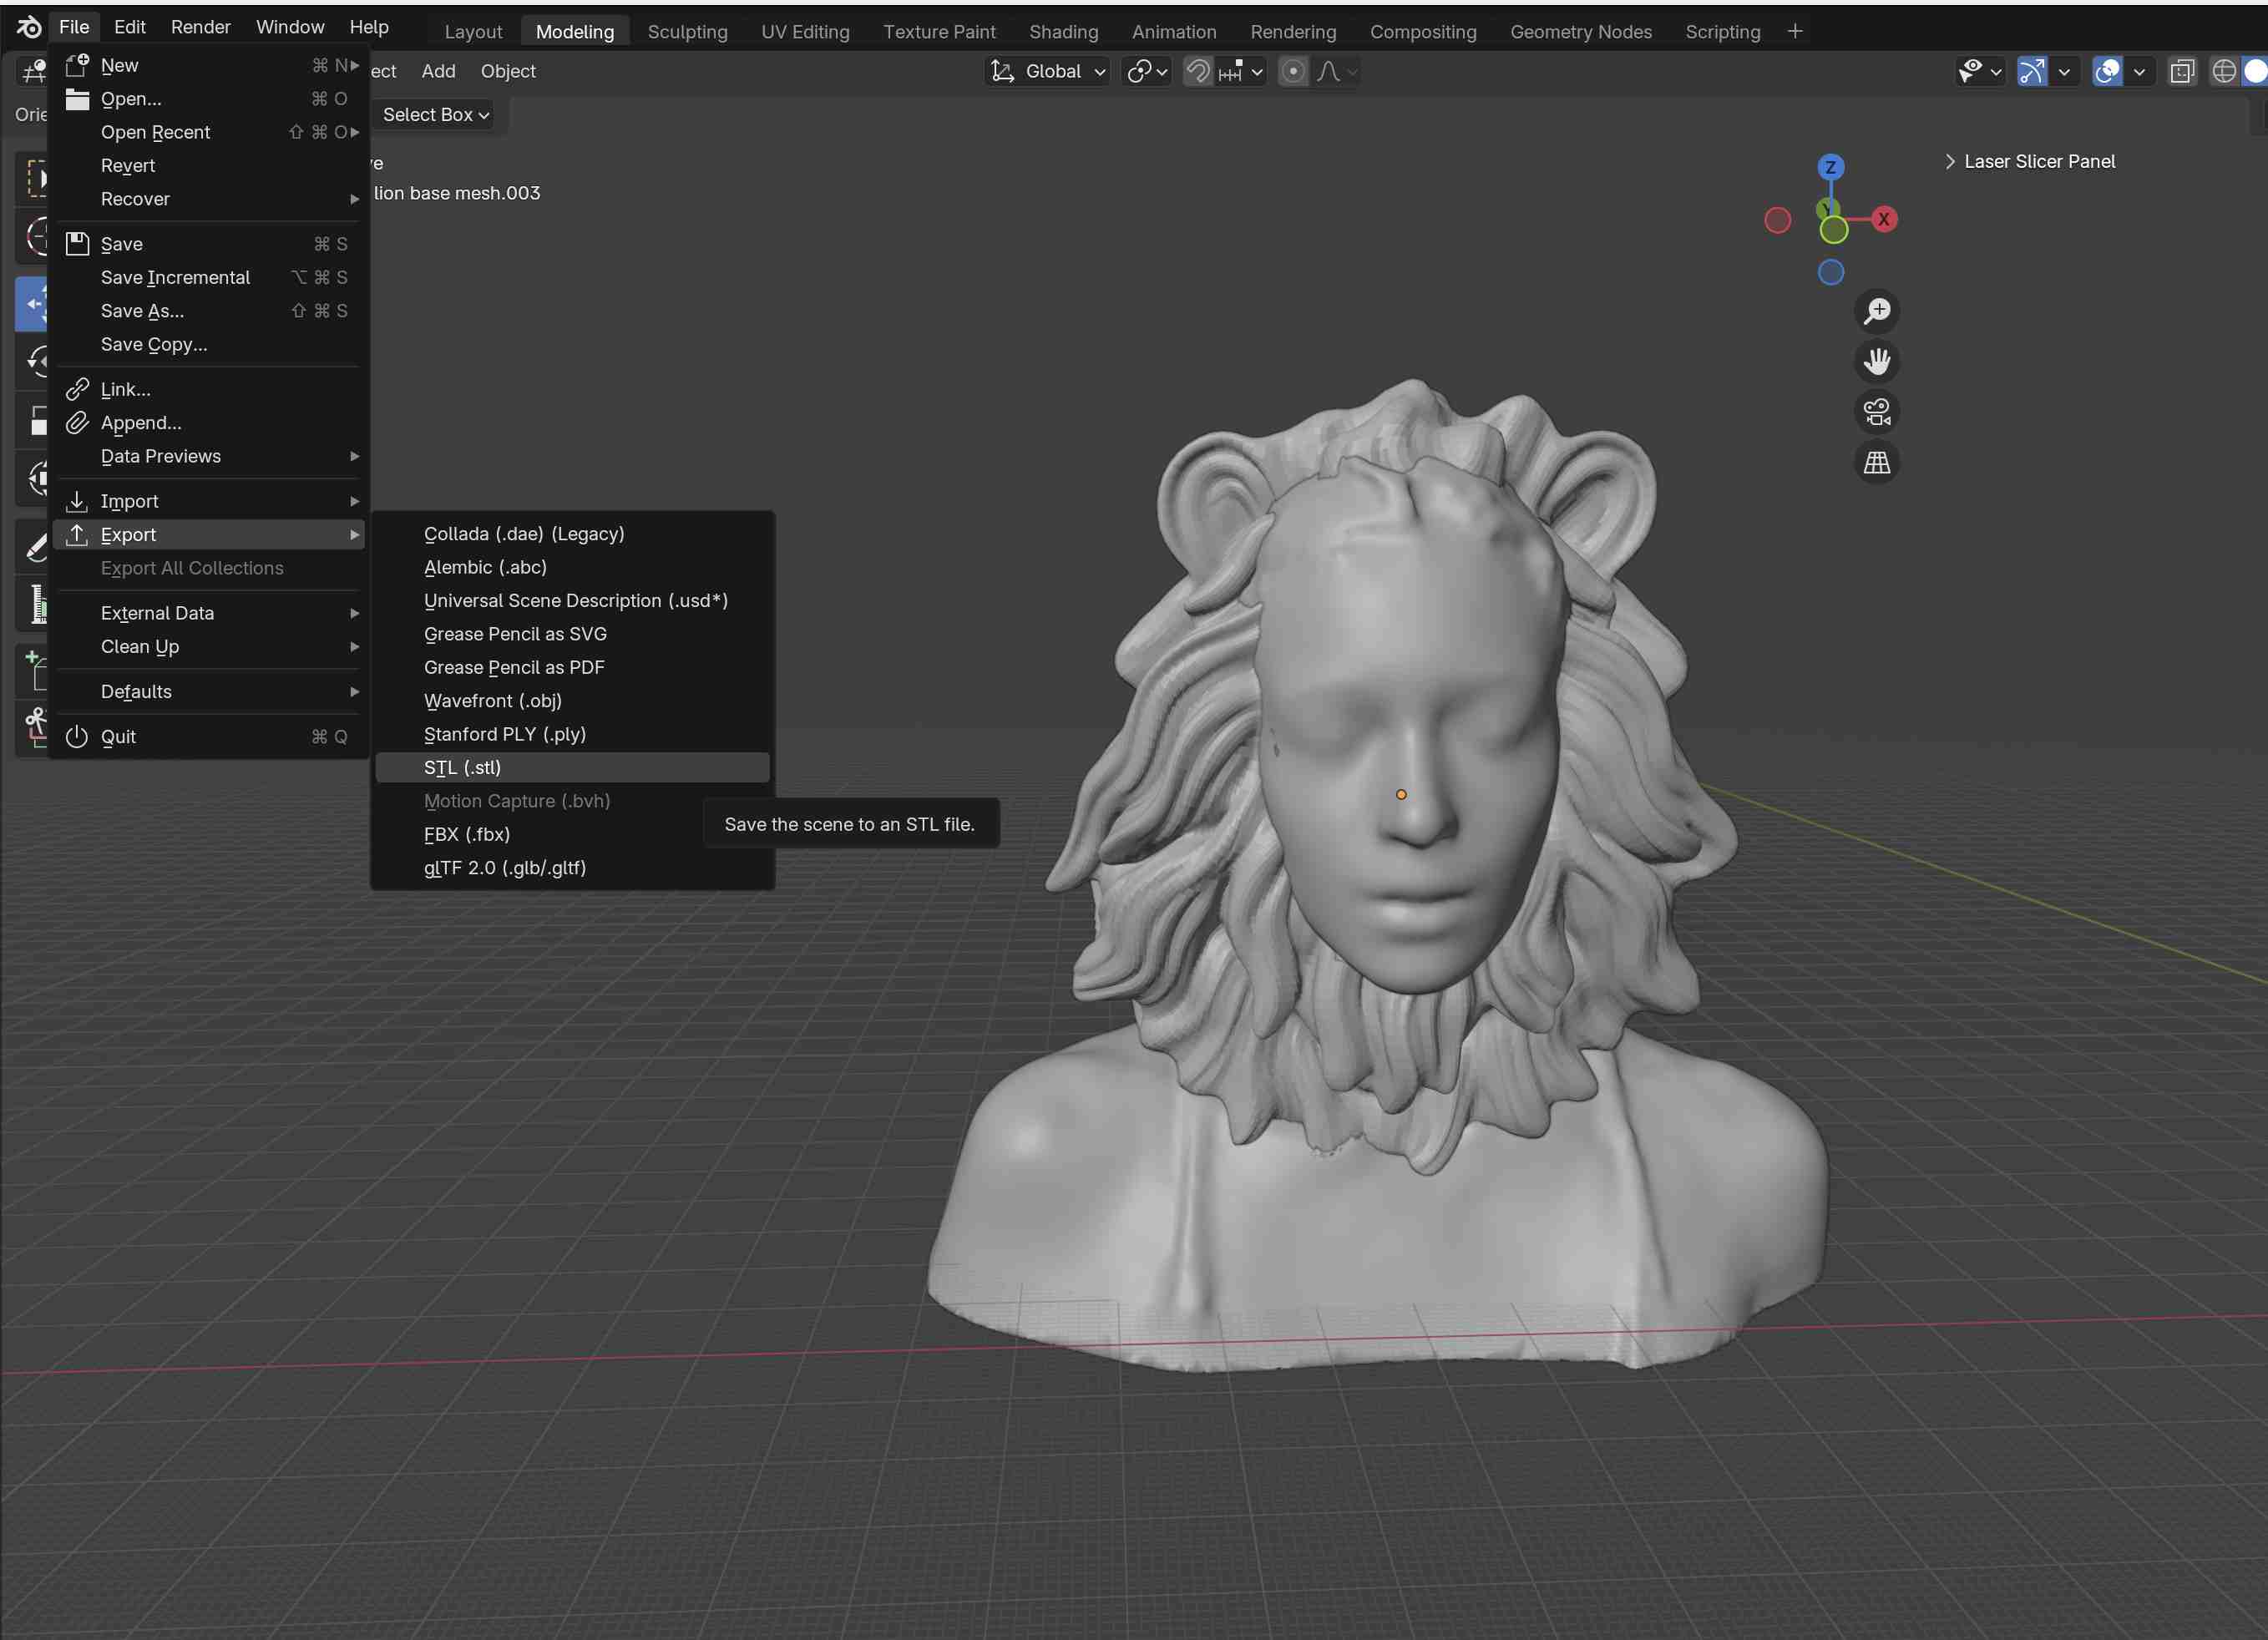Viewport: 2268px width, 1640px height.
Task: Open the Open Recent submenu
Action: (x=208, y=132)
